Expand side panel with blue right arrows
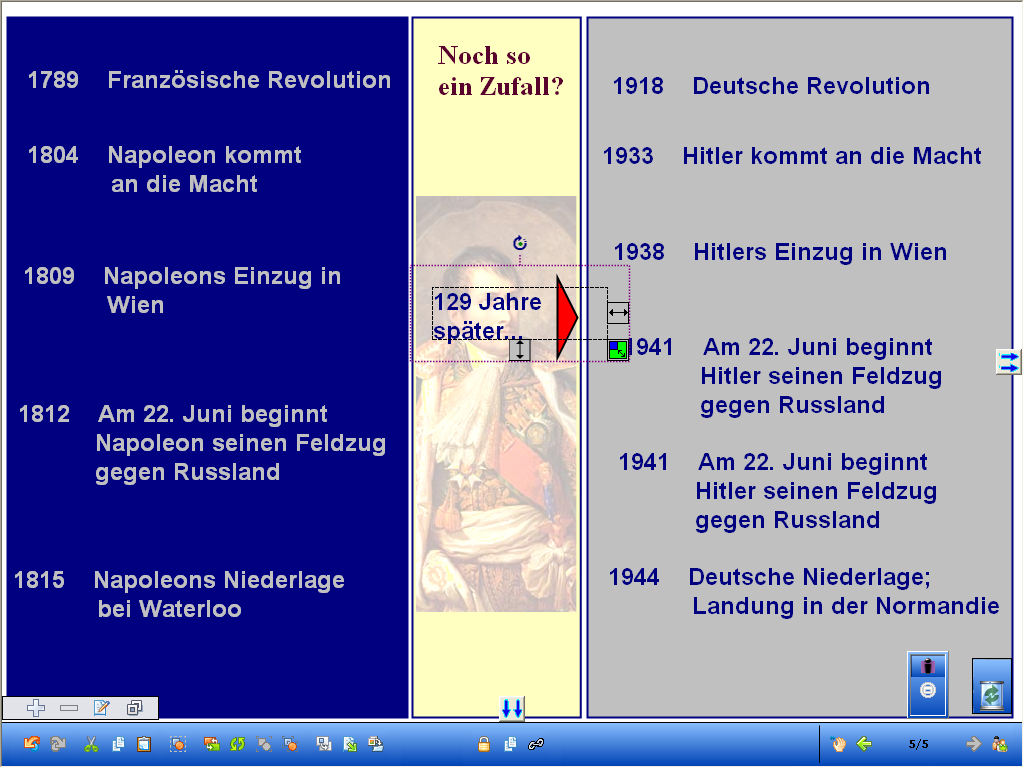Screen dimensions: 1024x768 [x=1008, y=362]
